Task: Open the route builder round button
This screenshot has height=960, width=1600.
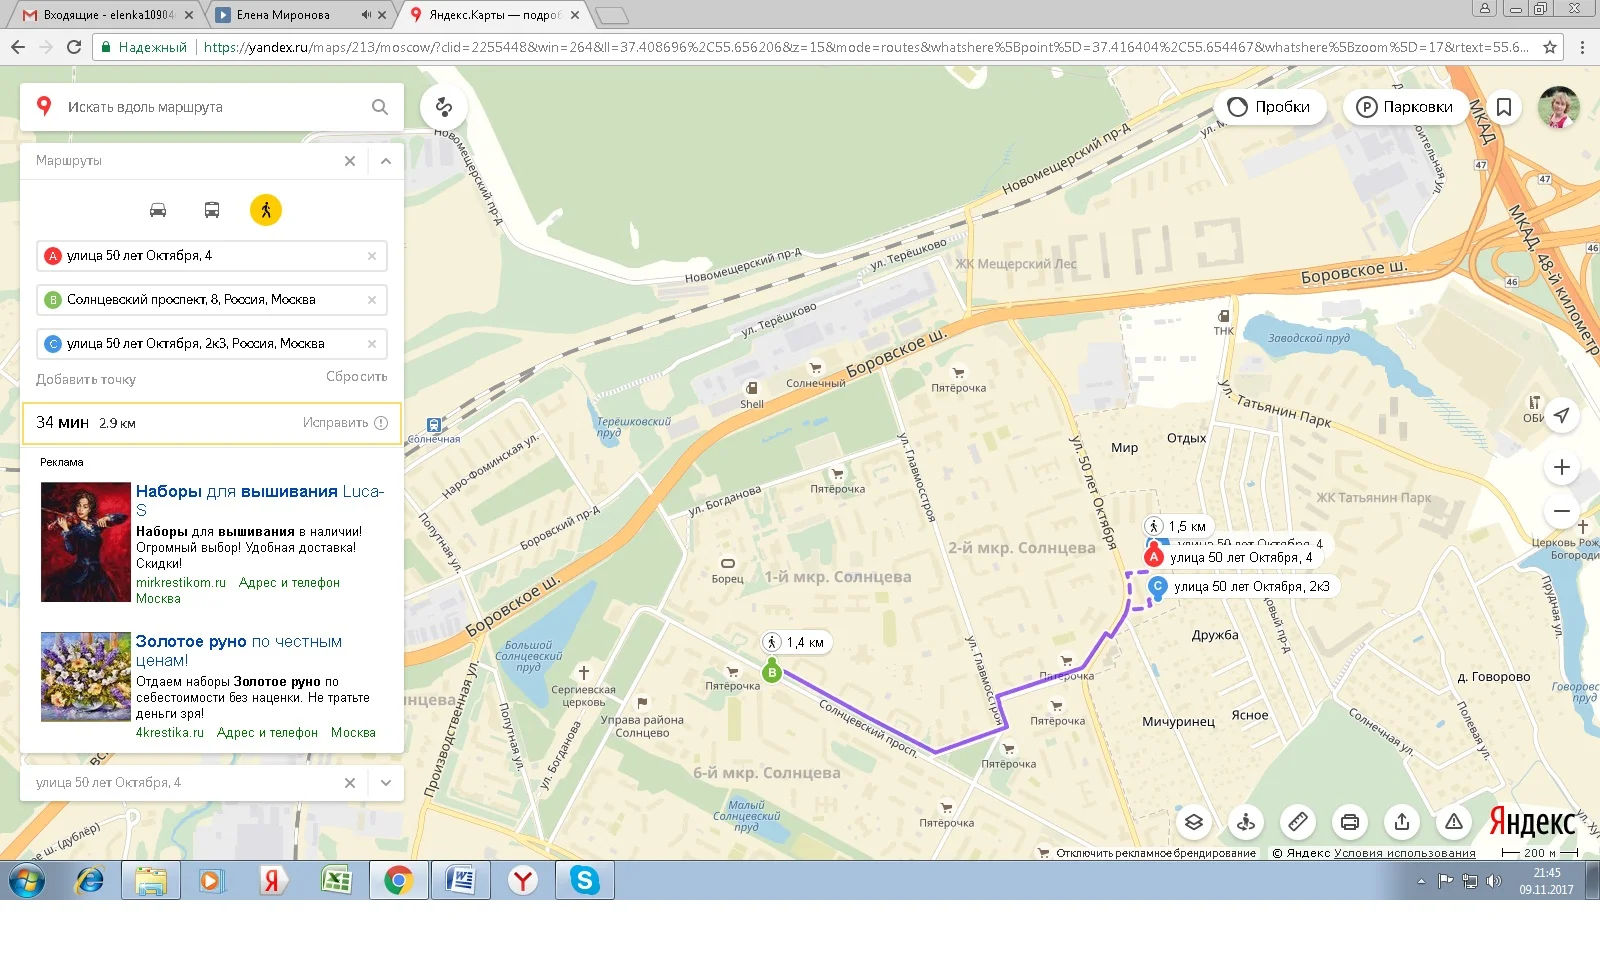Action: click(x=444, y=107)
